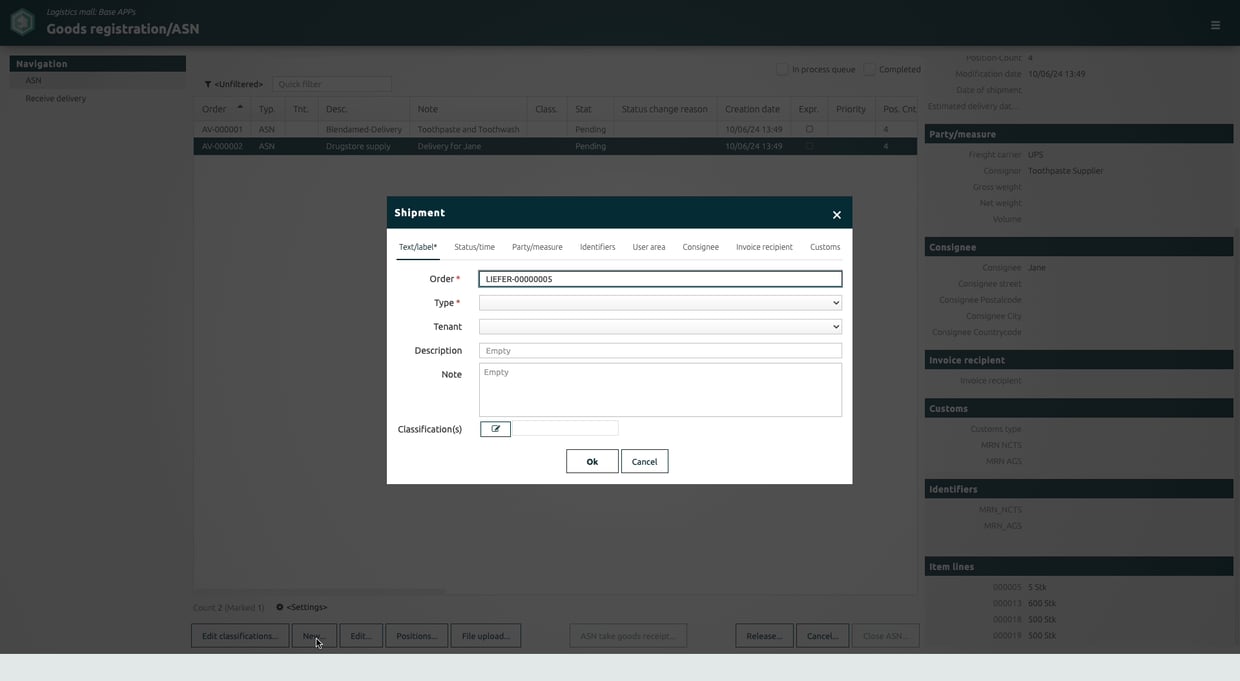Image resolution: width=1240 pixels, height=681 pixels.
Task: Click into the Note text area
Action: [x=660, y=390]
